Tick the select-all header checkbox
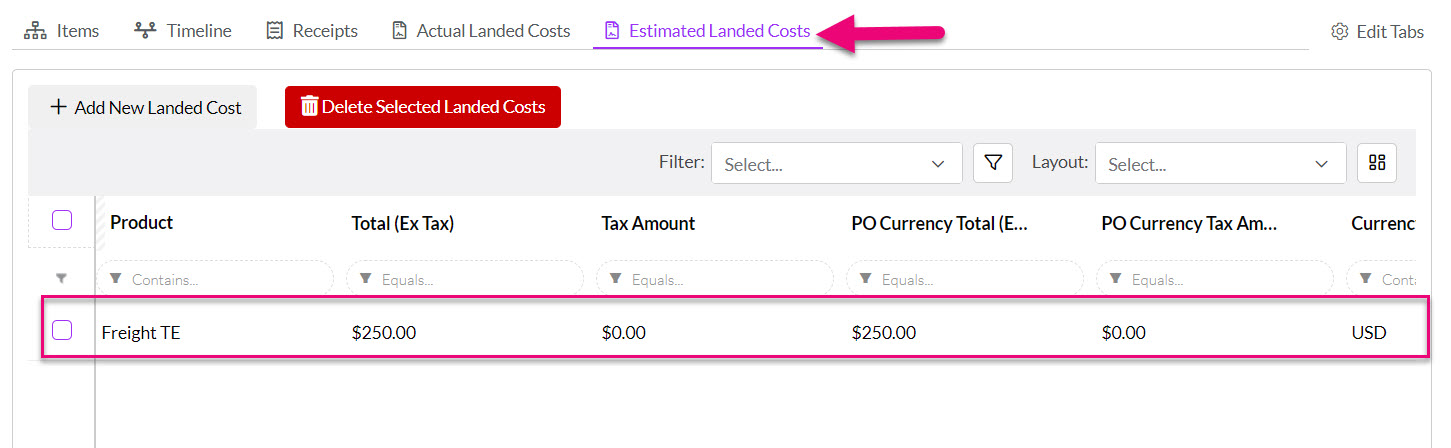The height and width of the screenshot is (448, 1451). 62,220
